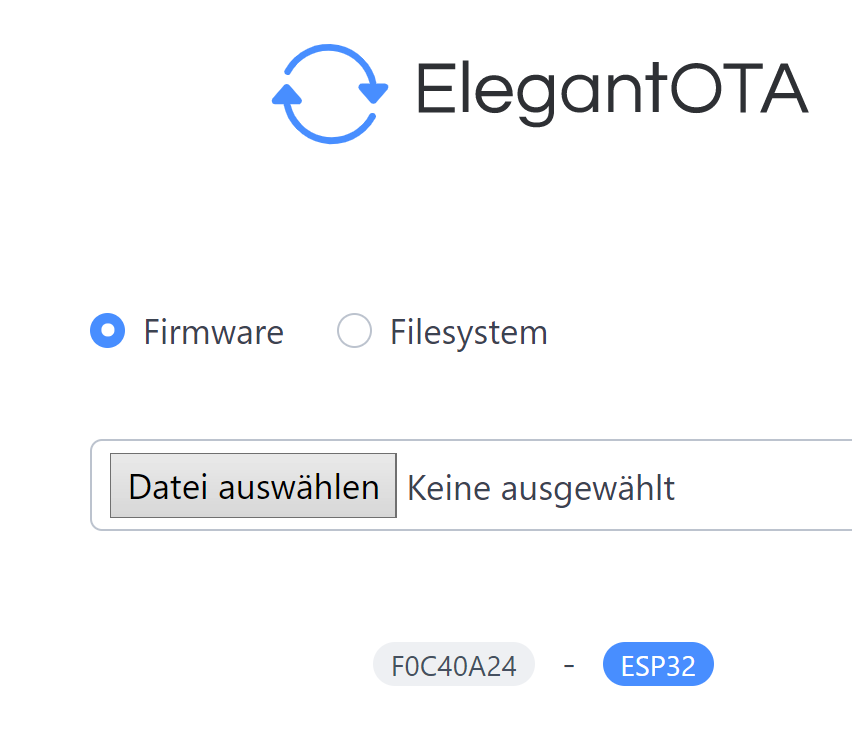This screenshot has height=732, width=852.
Task: Open file picker with Datei auswählen
Action: coord(253,485)
